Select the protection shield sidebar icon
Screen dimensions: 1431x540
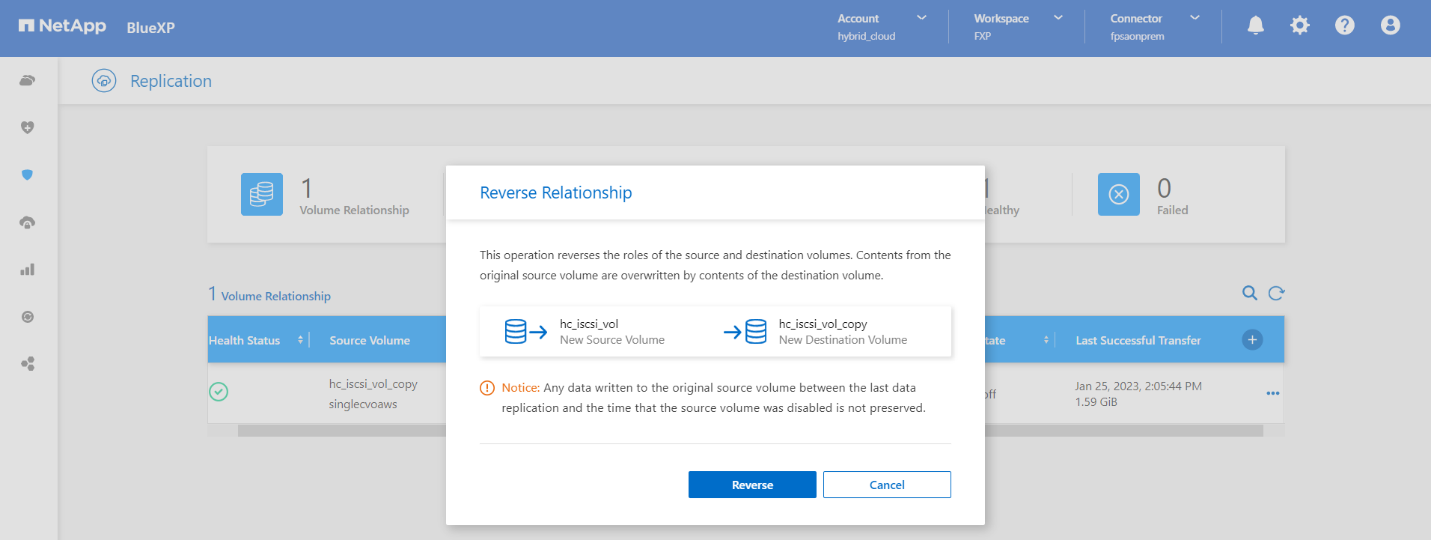pos(28,174)
